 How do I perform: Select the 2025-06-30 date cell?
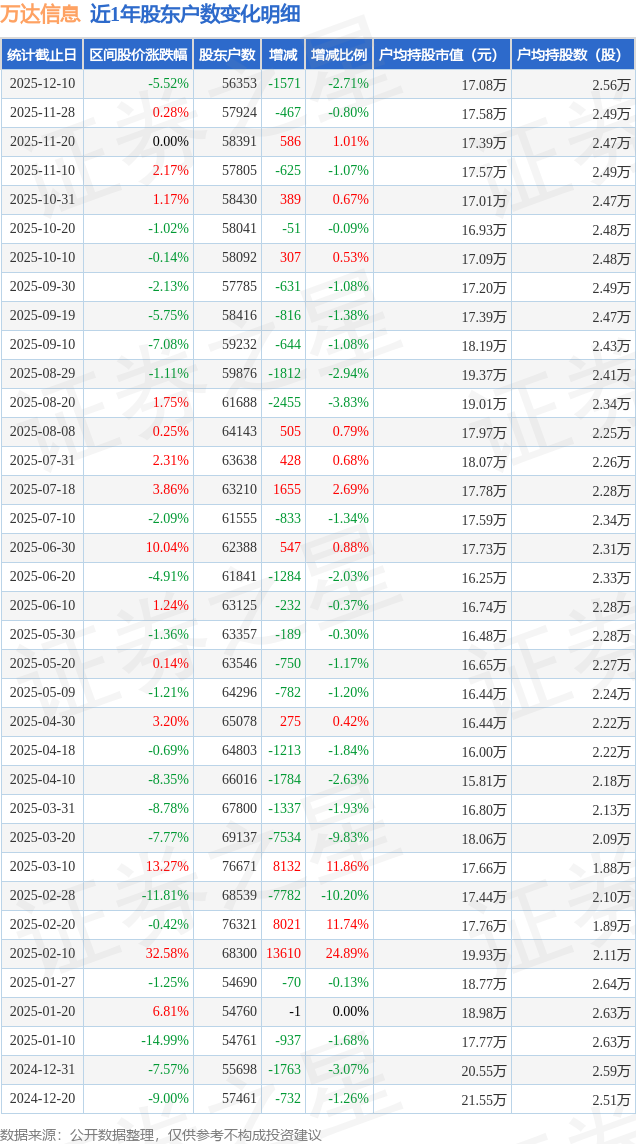(x=42, y=548)
